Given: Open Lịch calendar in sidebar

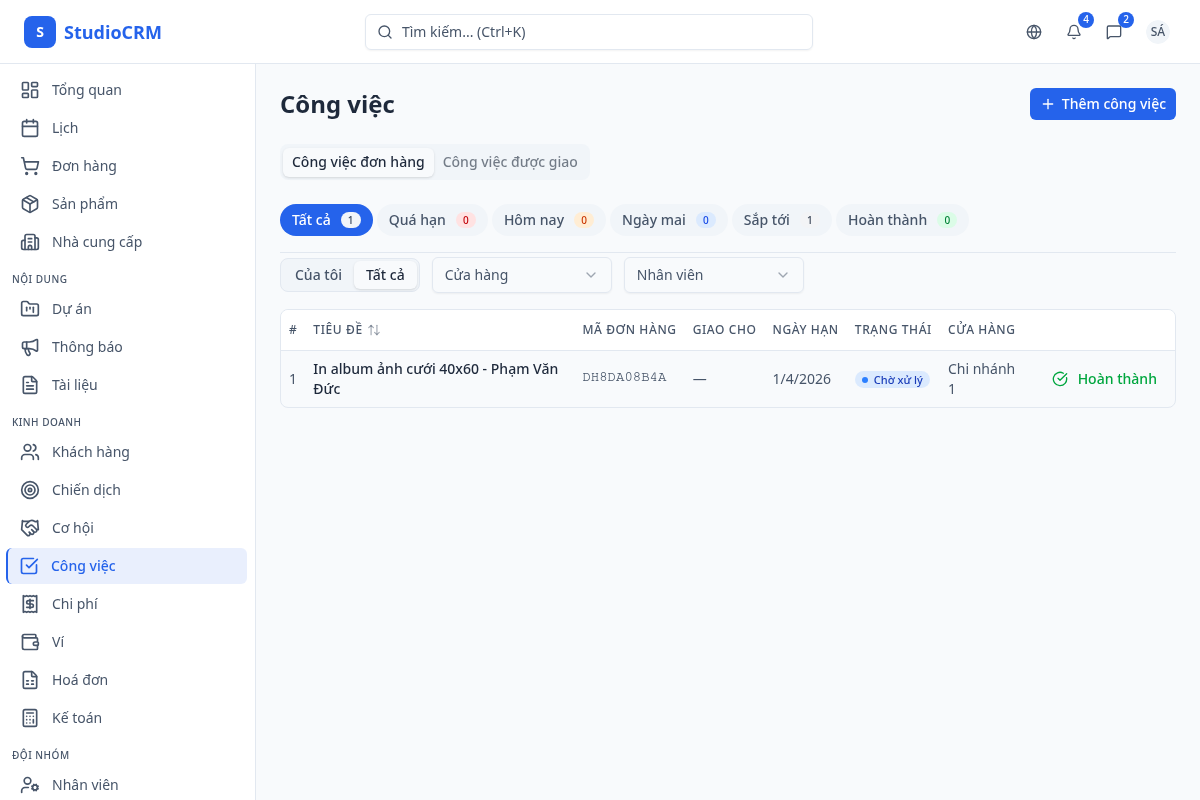Looking at the screenshot, I should [65, 128].
